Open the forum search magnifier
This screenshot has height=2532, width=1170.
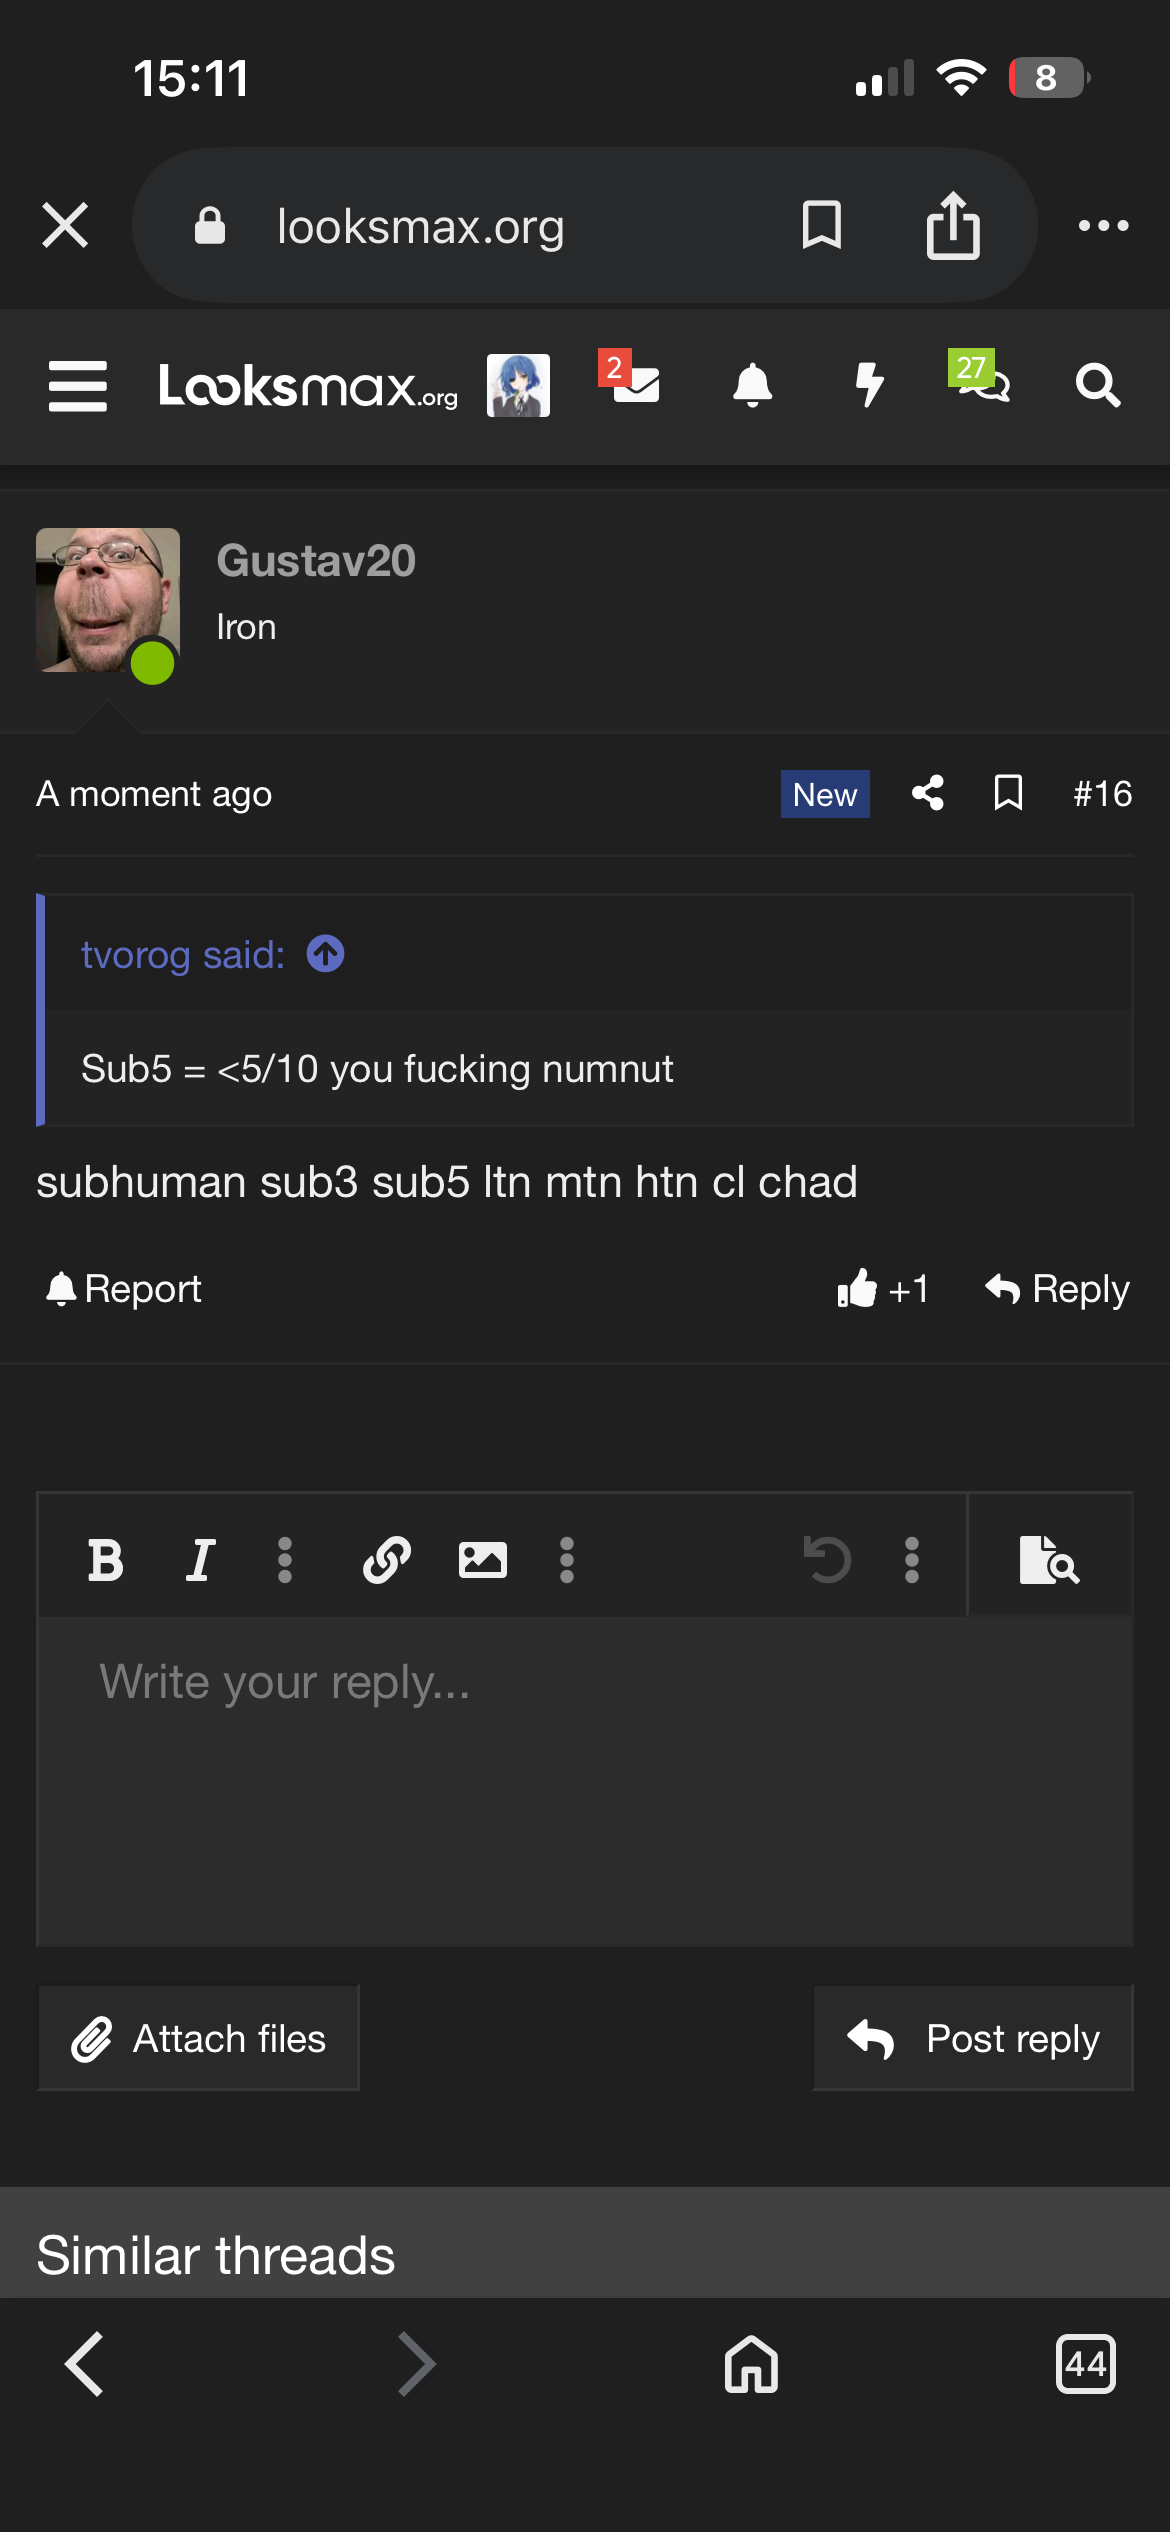(1097, 385)
